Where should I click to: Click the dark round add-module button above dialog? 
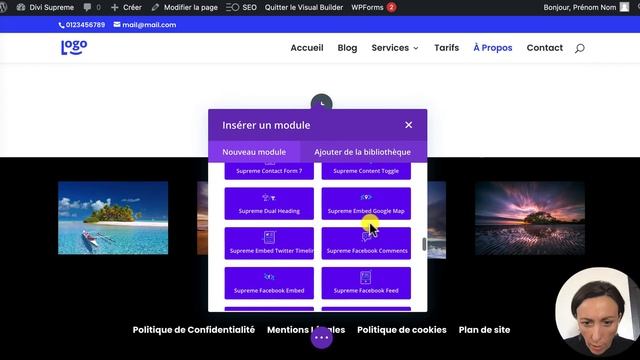tap(322, 102)
